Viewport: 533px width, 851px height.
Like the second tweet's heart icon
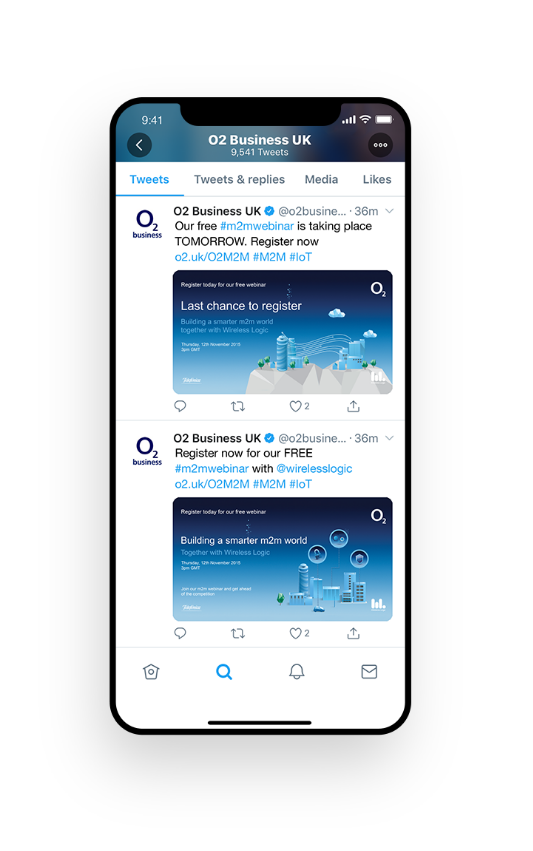click(295, 633)
